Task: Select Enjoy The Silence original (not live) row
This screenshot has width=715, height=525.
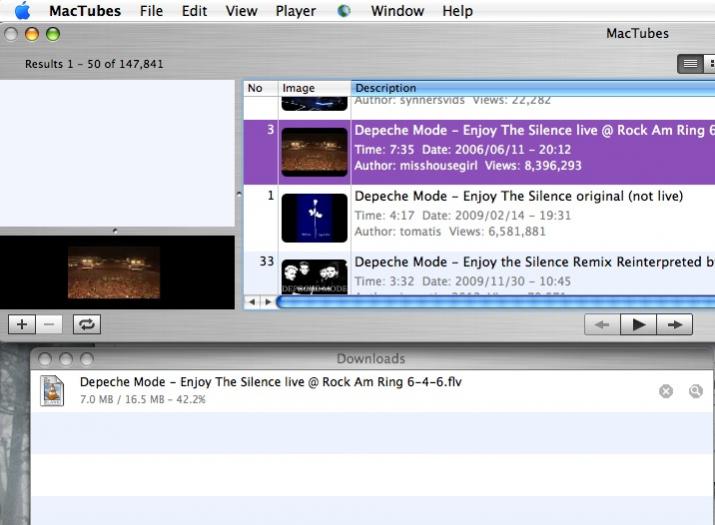Action: [479, 218]
